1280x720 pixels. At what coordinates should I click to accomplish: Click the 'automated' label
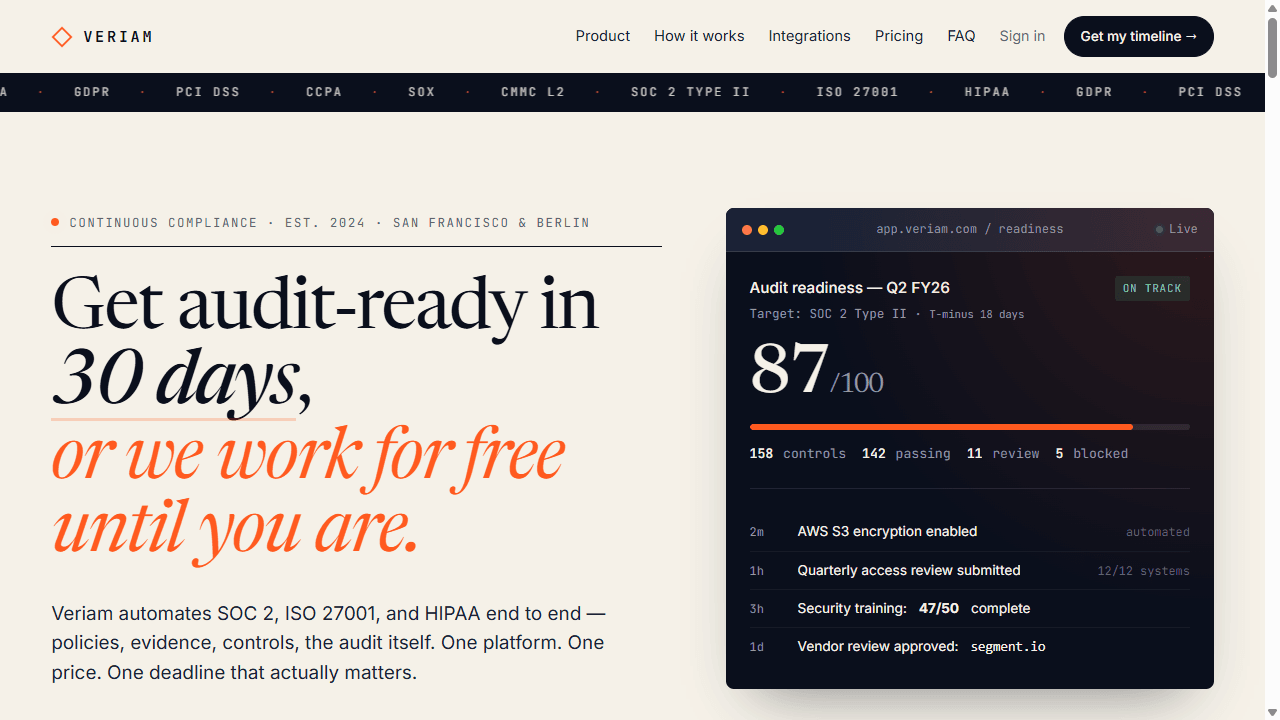coord(1158,532)
